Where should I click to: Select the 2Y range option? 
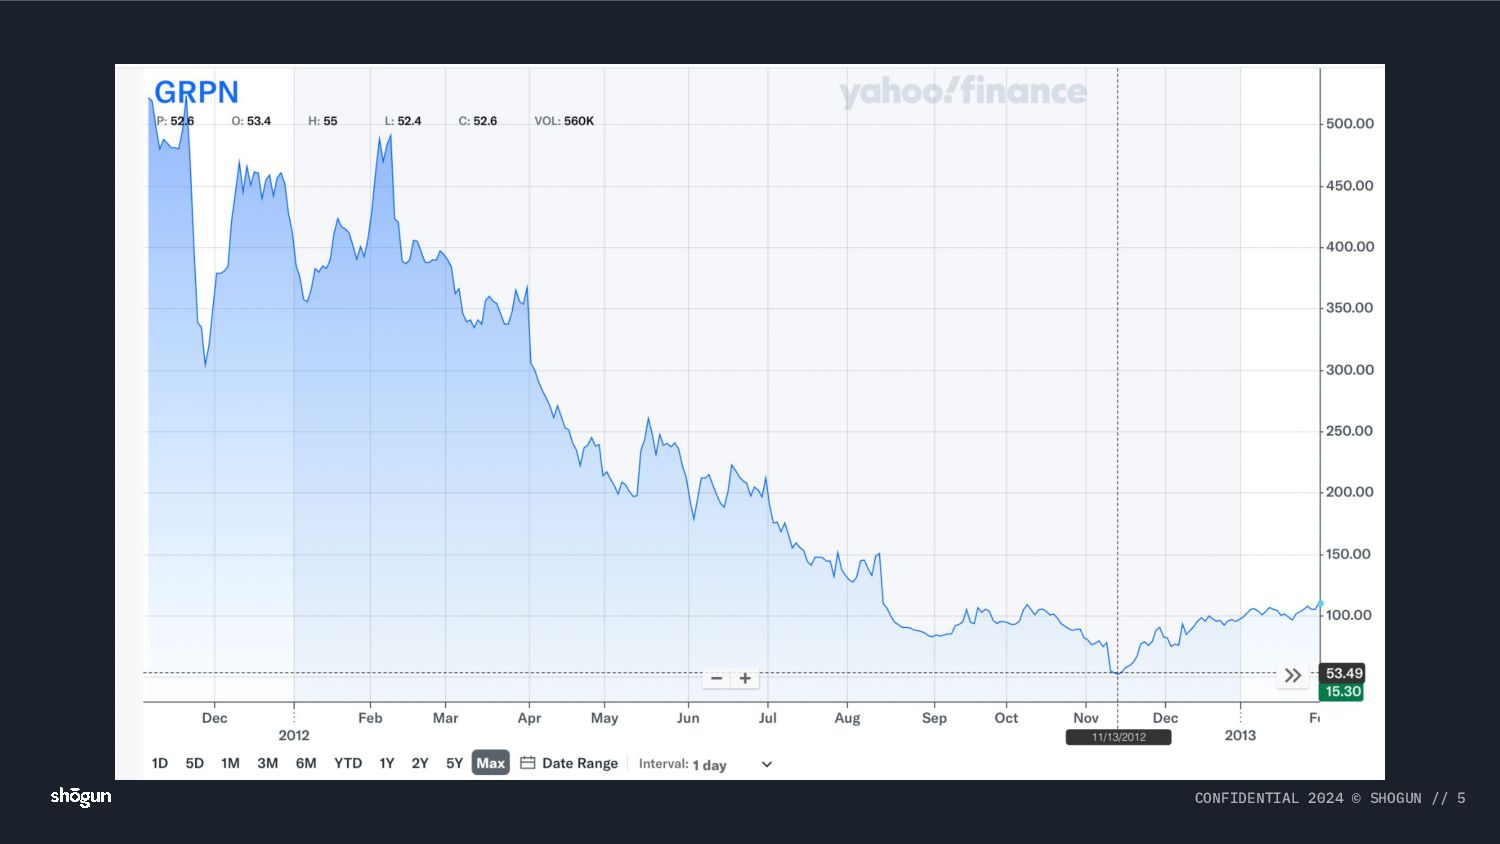coord(420,763)
